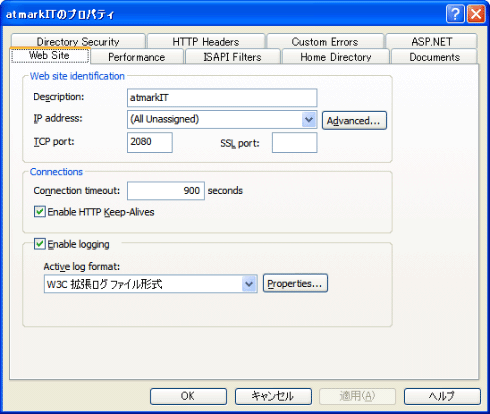
Task: Switch to the Performance tab
Action: [x=137, y=57]
